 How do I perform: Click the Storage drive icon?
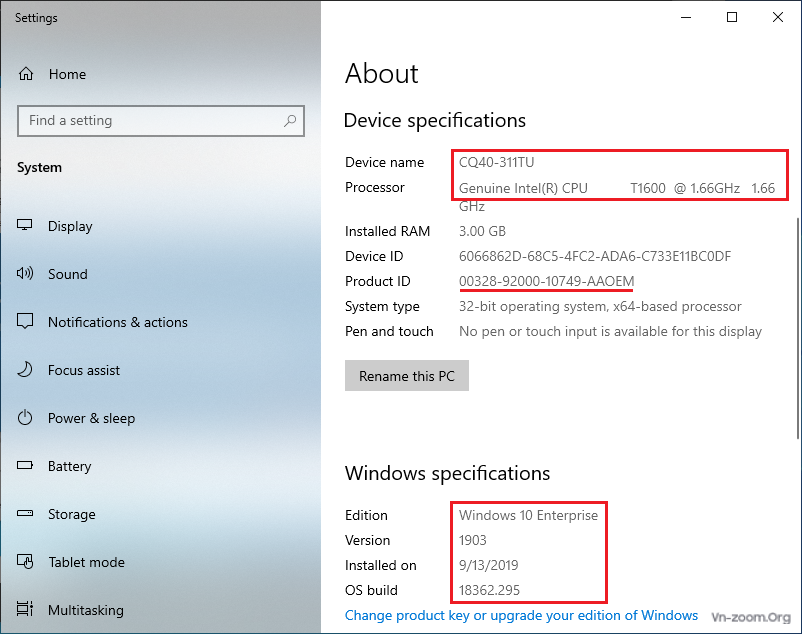point(25,513)
